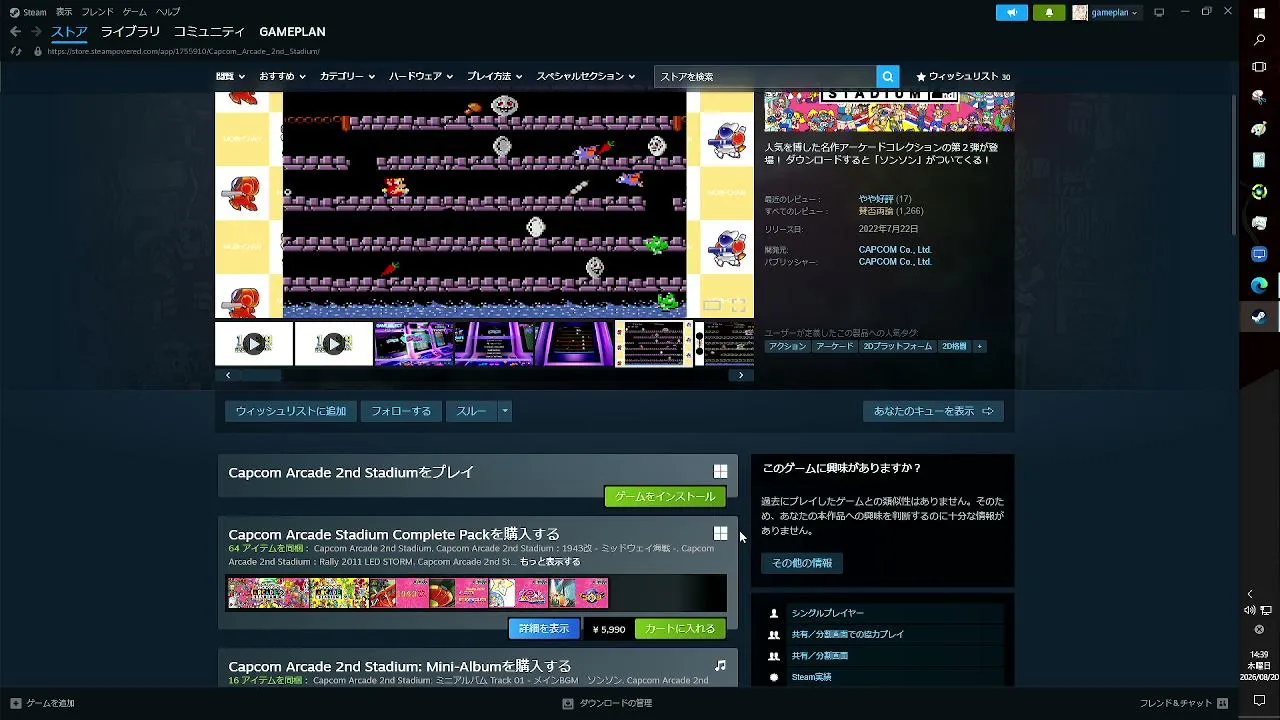Click あなたのキューを表示 button
The height and width of the screenshot is (720, 1280).
(x=933, y=411)
